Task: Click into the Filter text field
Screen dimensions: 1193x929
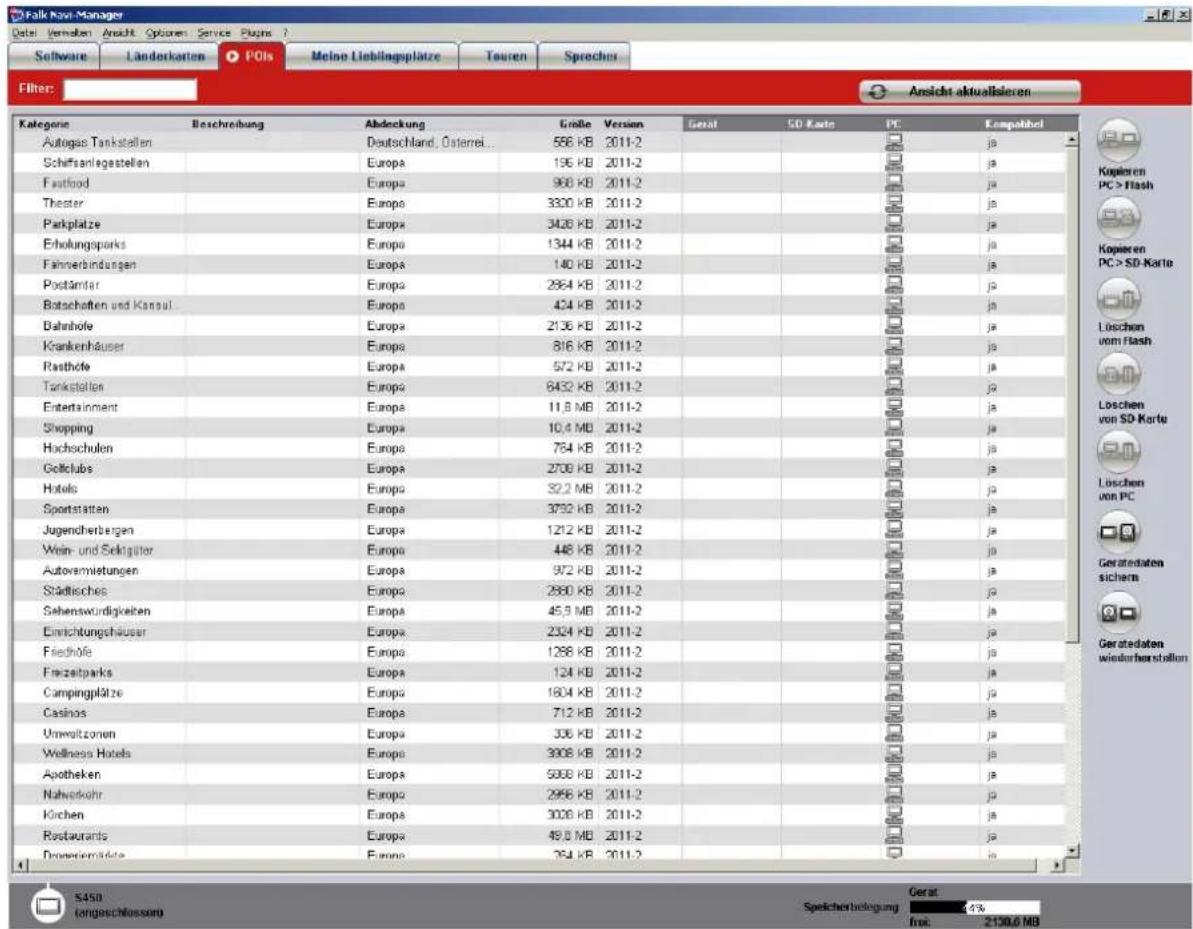Action: tap(130, 90)
